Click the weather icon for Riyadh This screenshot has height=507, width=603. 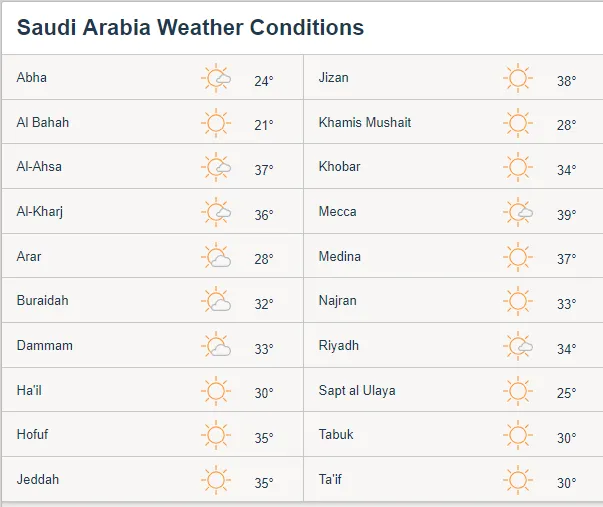pos(518,346)
